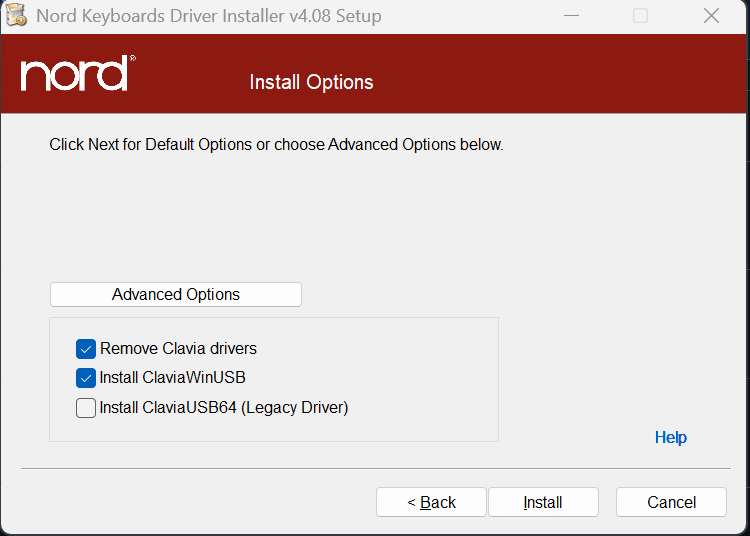
Task: Close the Nord driver installer window
Action: pyautogui.click(x=711, y=16)
